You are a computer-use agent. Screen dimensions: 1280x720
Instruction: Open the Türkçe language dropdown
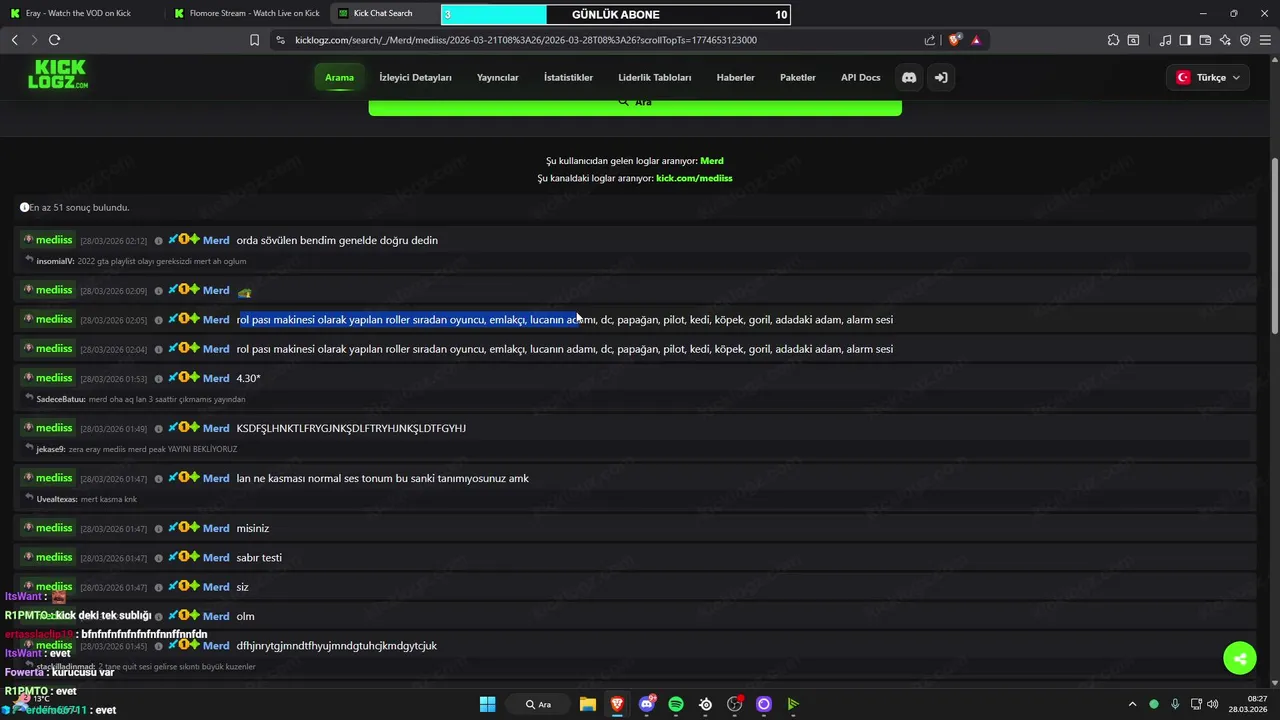(x=1208, y=77)
